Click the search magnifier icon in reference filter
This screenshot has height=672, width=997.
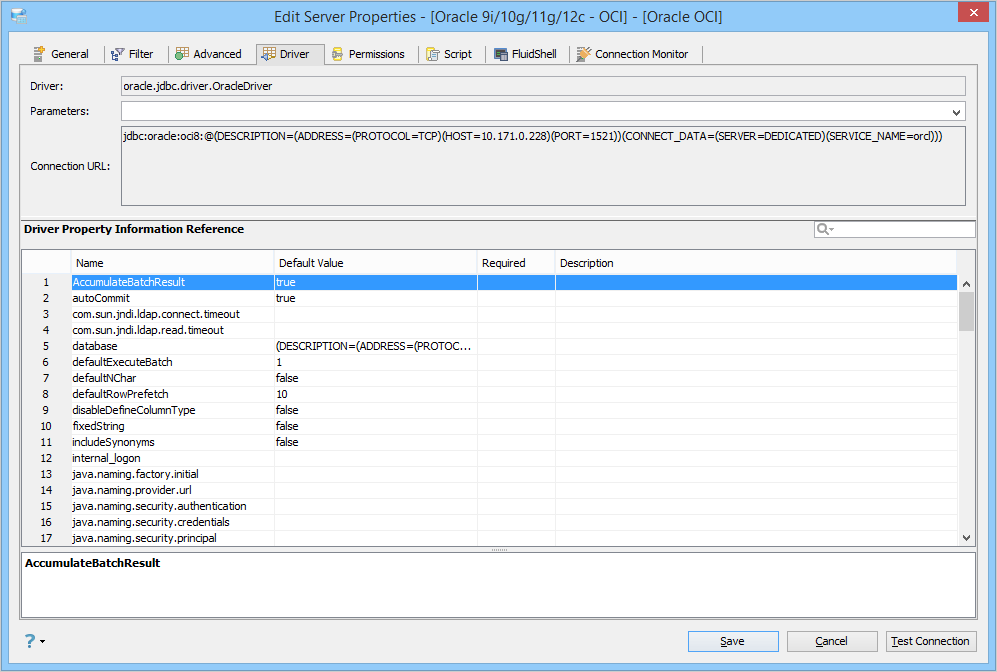click(825, 230)
